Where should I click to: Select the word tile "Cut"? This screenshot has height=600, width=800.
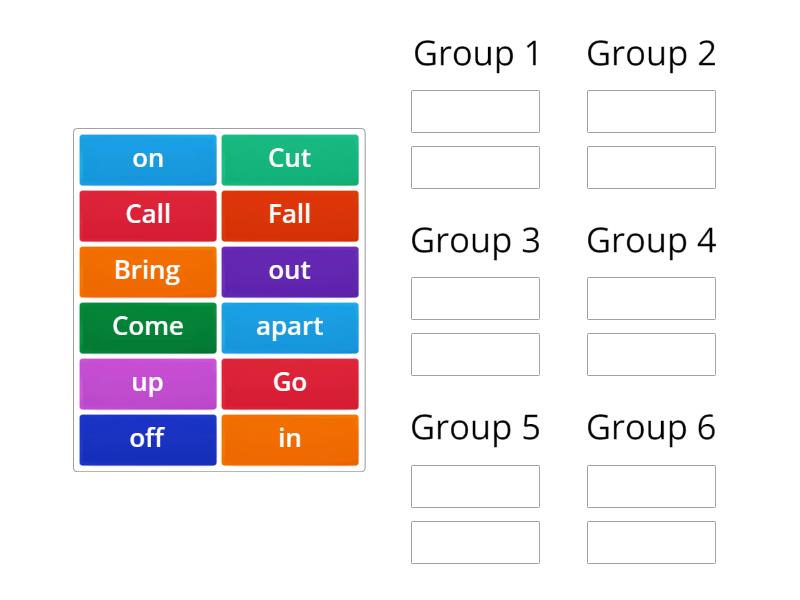point(290,158)
